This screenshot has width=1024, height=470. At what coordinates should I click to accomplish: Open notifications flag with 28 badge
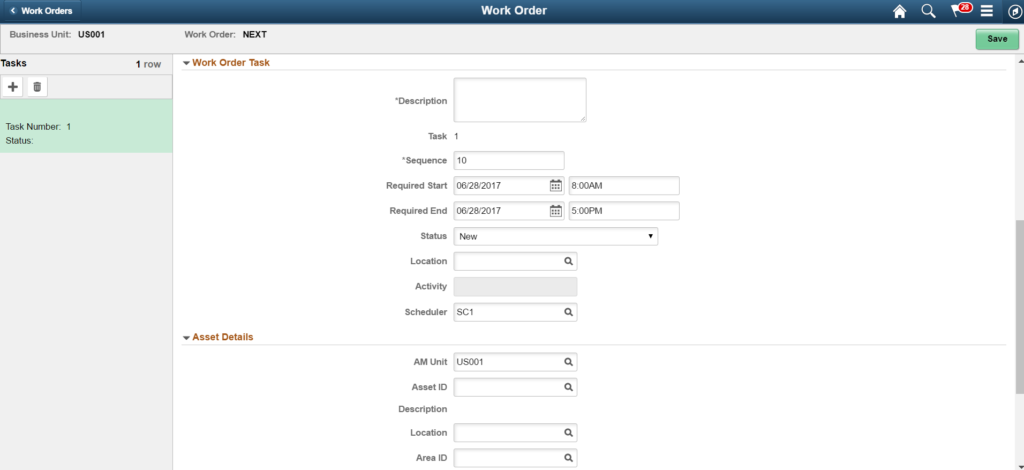pos(959,11)
